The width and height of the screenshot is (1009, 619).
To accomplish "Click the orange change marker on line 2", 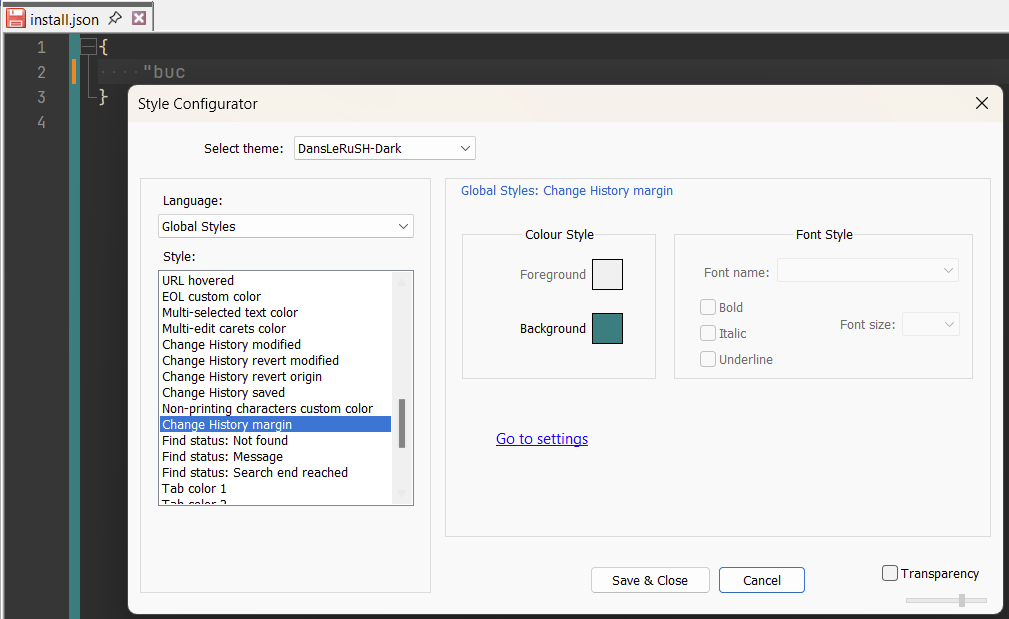I will pos(74,71).
